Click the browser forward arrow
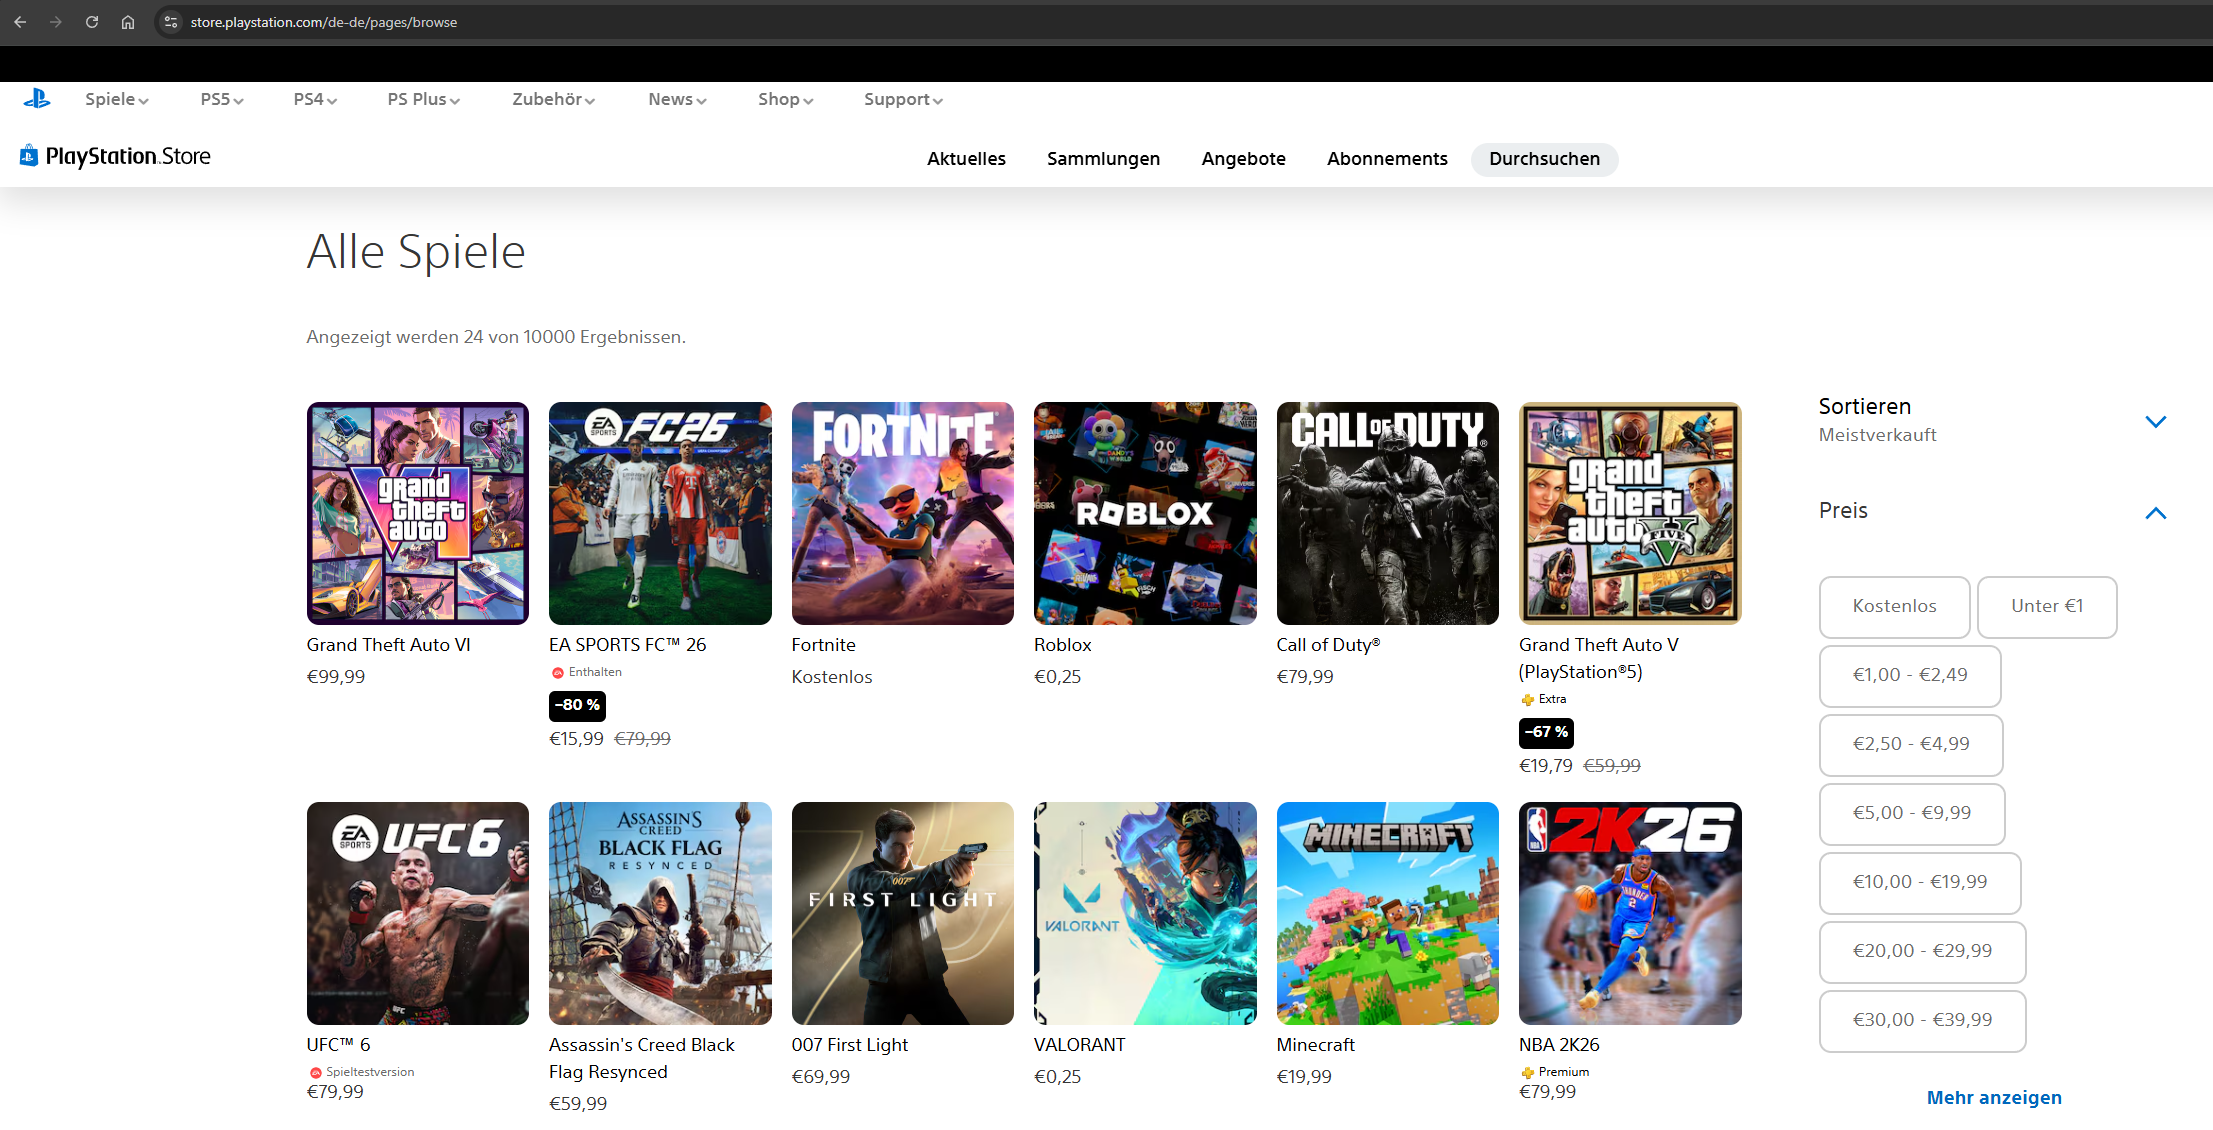Screen dimensions: 2213x1130 click(56, 22)
